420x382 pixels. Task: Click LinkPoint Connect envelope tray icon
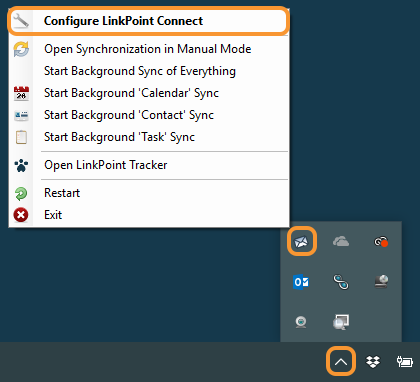[x=301, y=241]
